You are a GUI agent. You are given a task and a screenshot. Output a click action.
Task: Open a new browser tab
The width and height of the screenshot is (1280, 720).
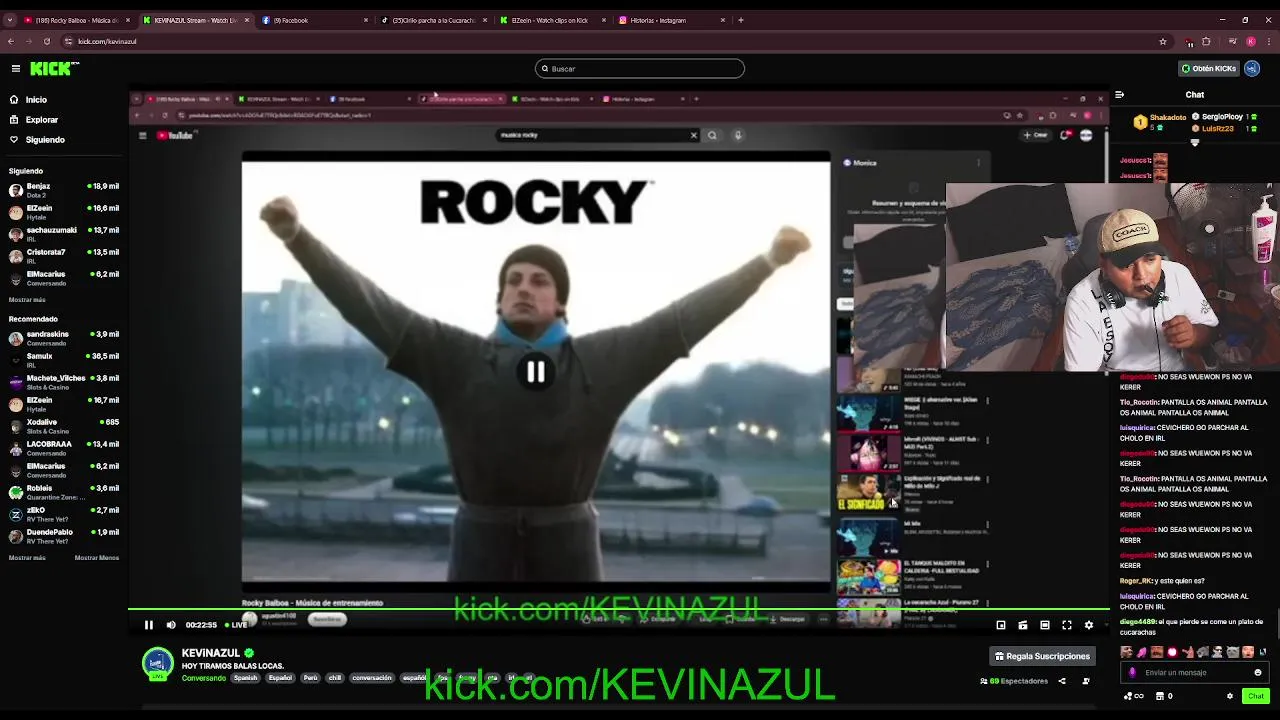click(741, 20)
